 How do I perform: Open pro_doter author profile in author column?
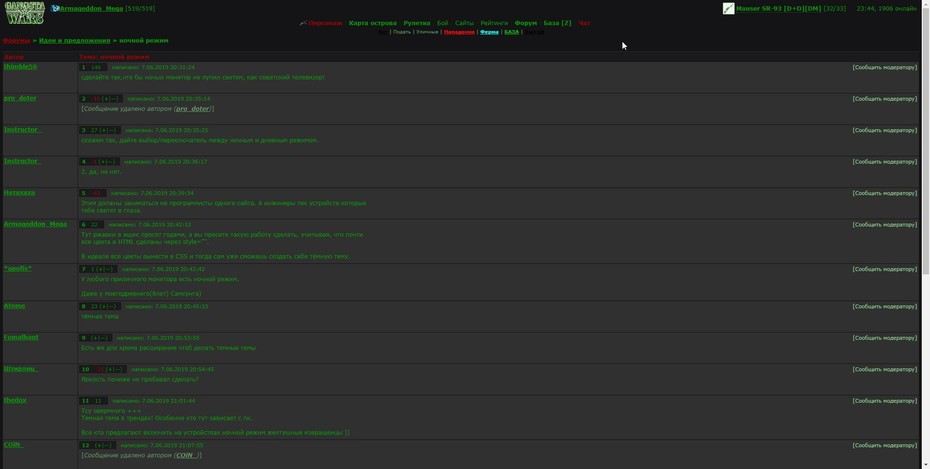pyautogui.click(x=20, y=98)
